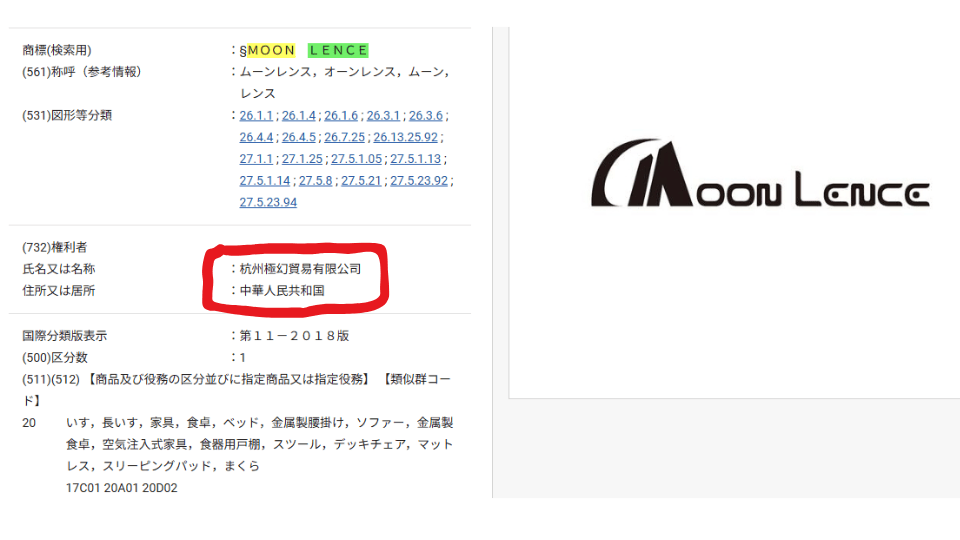The height and width of the screenshot is (540, 960).
Task: Open figure classification link 27.1.1
Action: [x=256, y=159]
